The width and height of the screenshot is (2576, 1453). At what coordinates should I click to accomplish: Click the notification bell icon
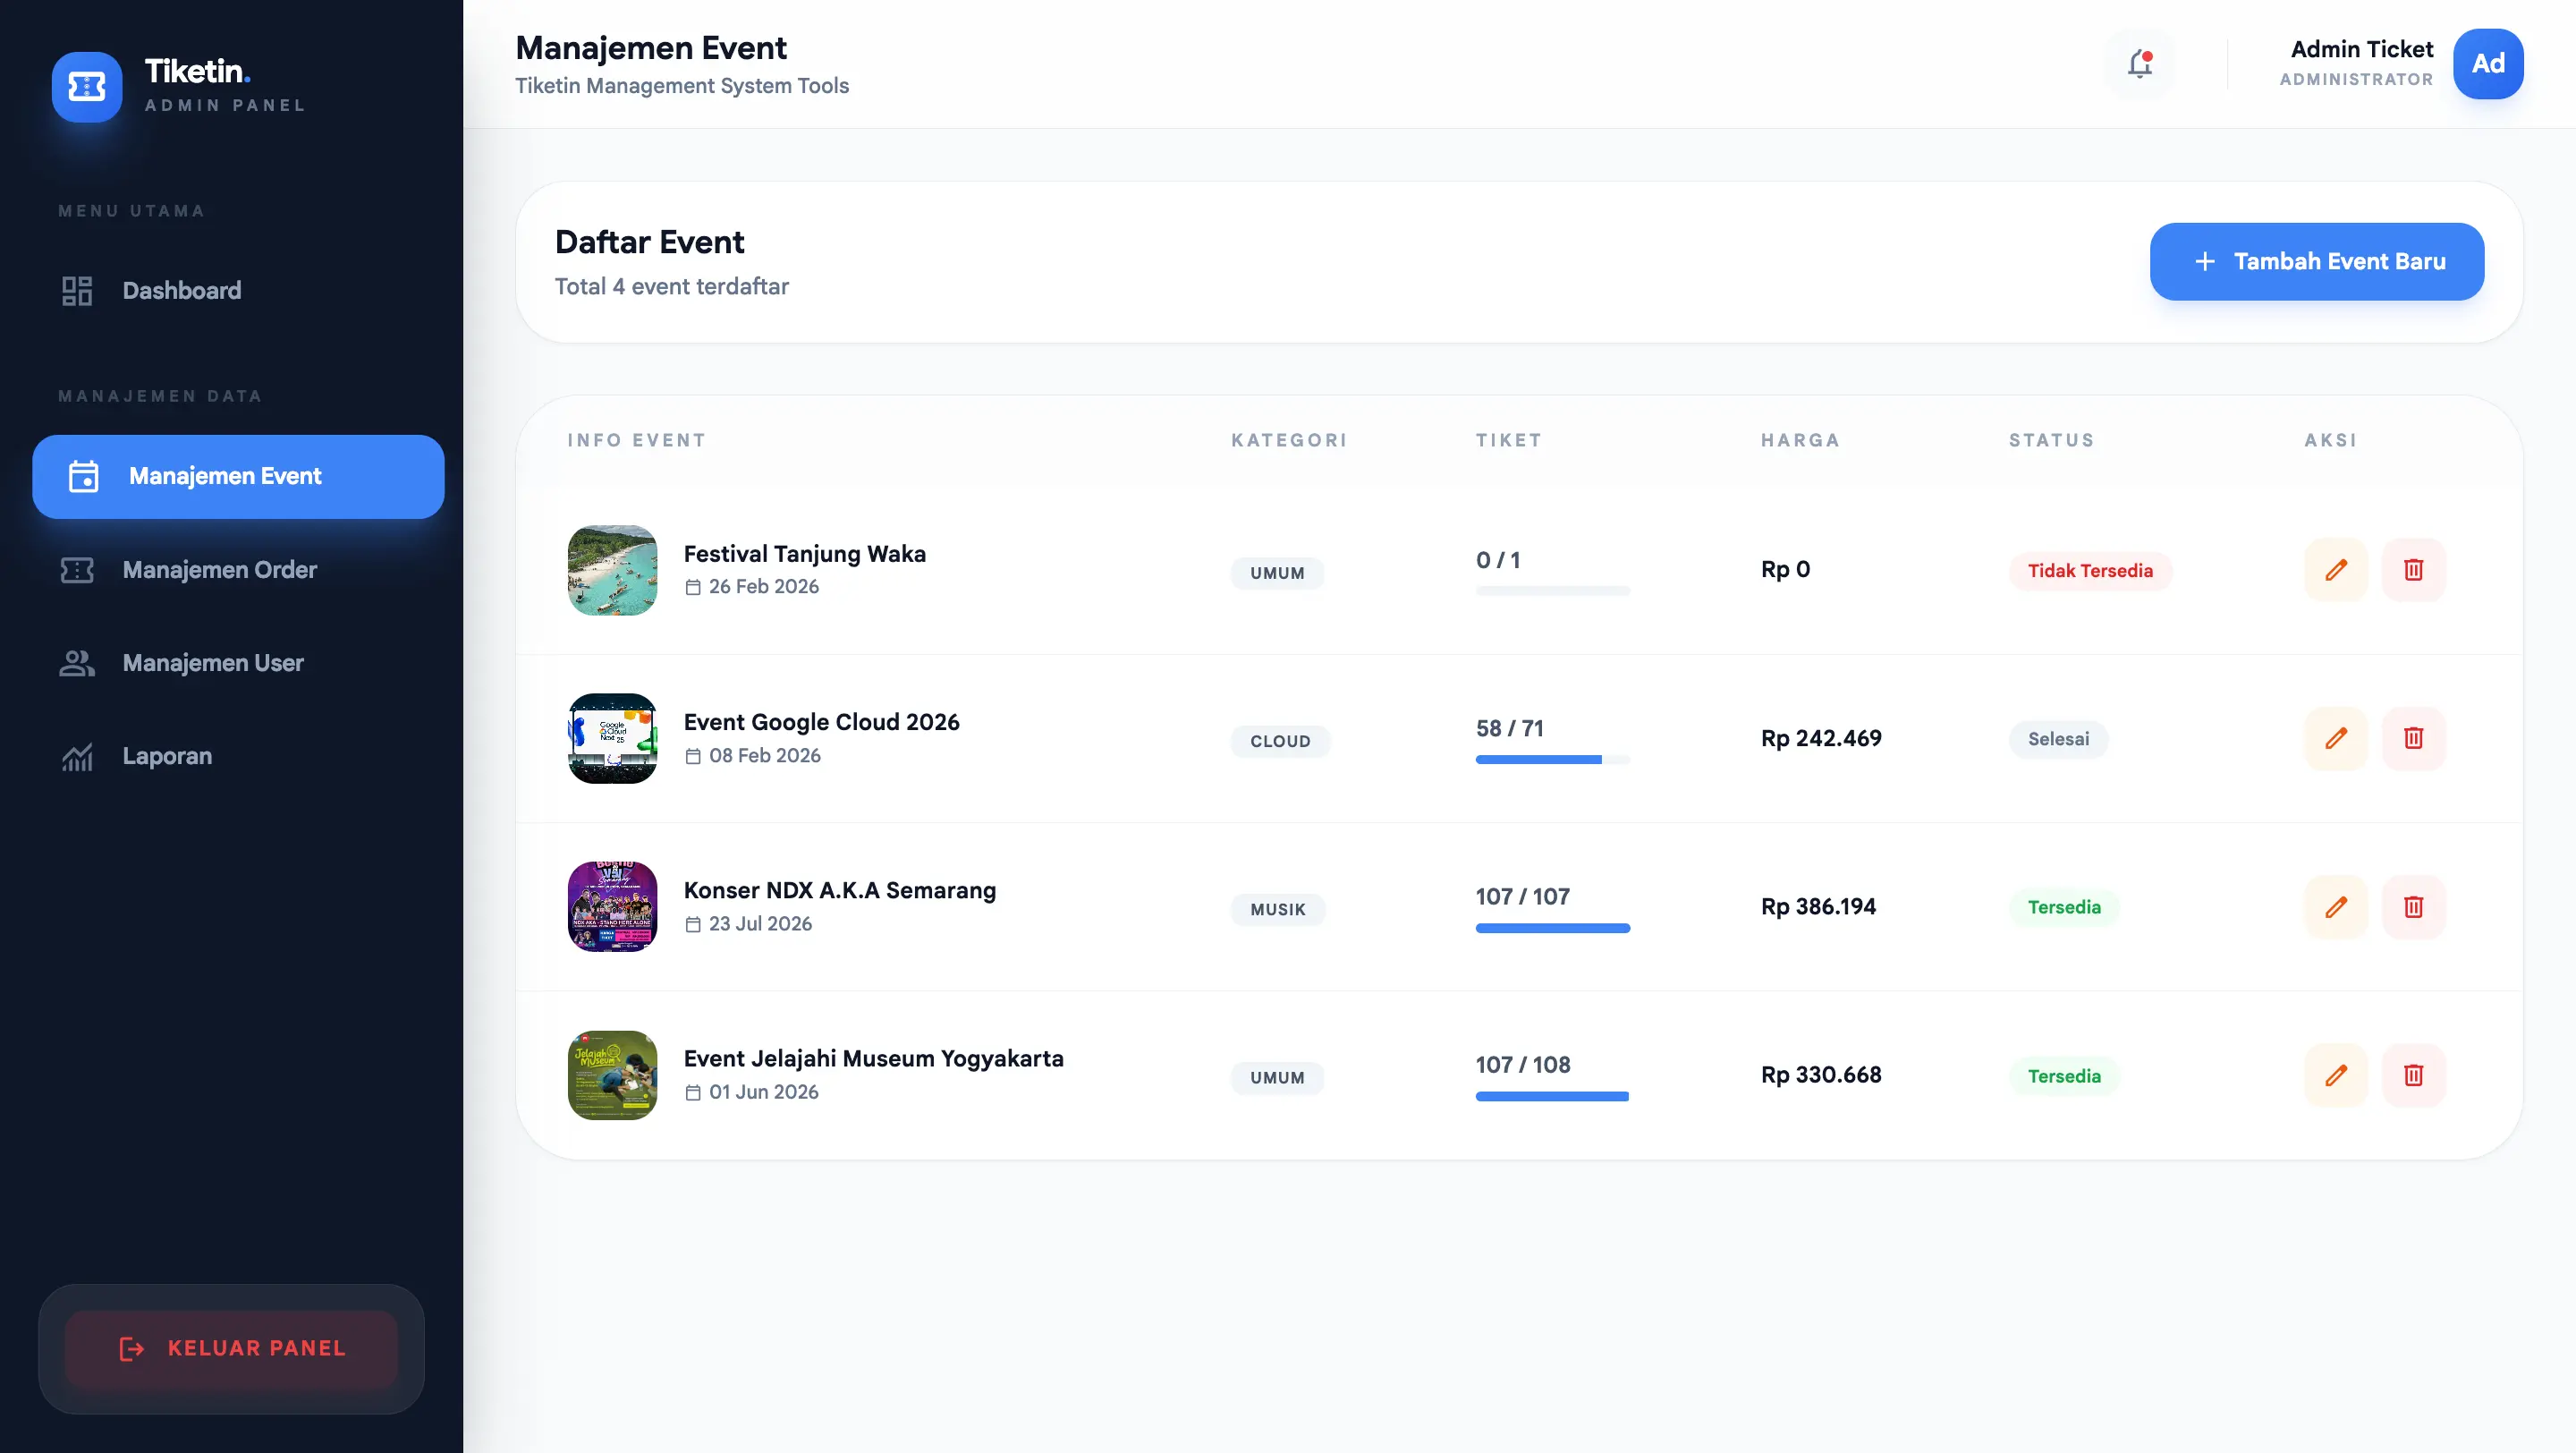pos(2139,64)
